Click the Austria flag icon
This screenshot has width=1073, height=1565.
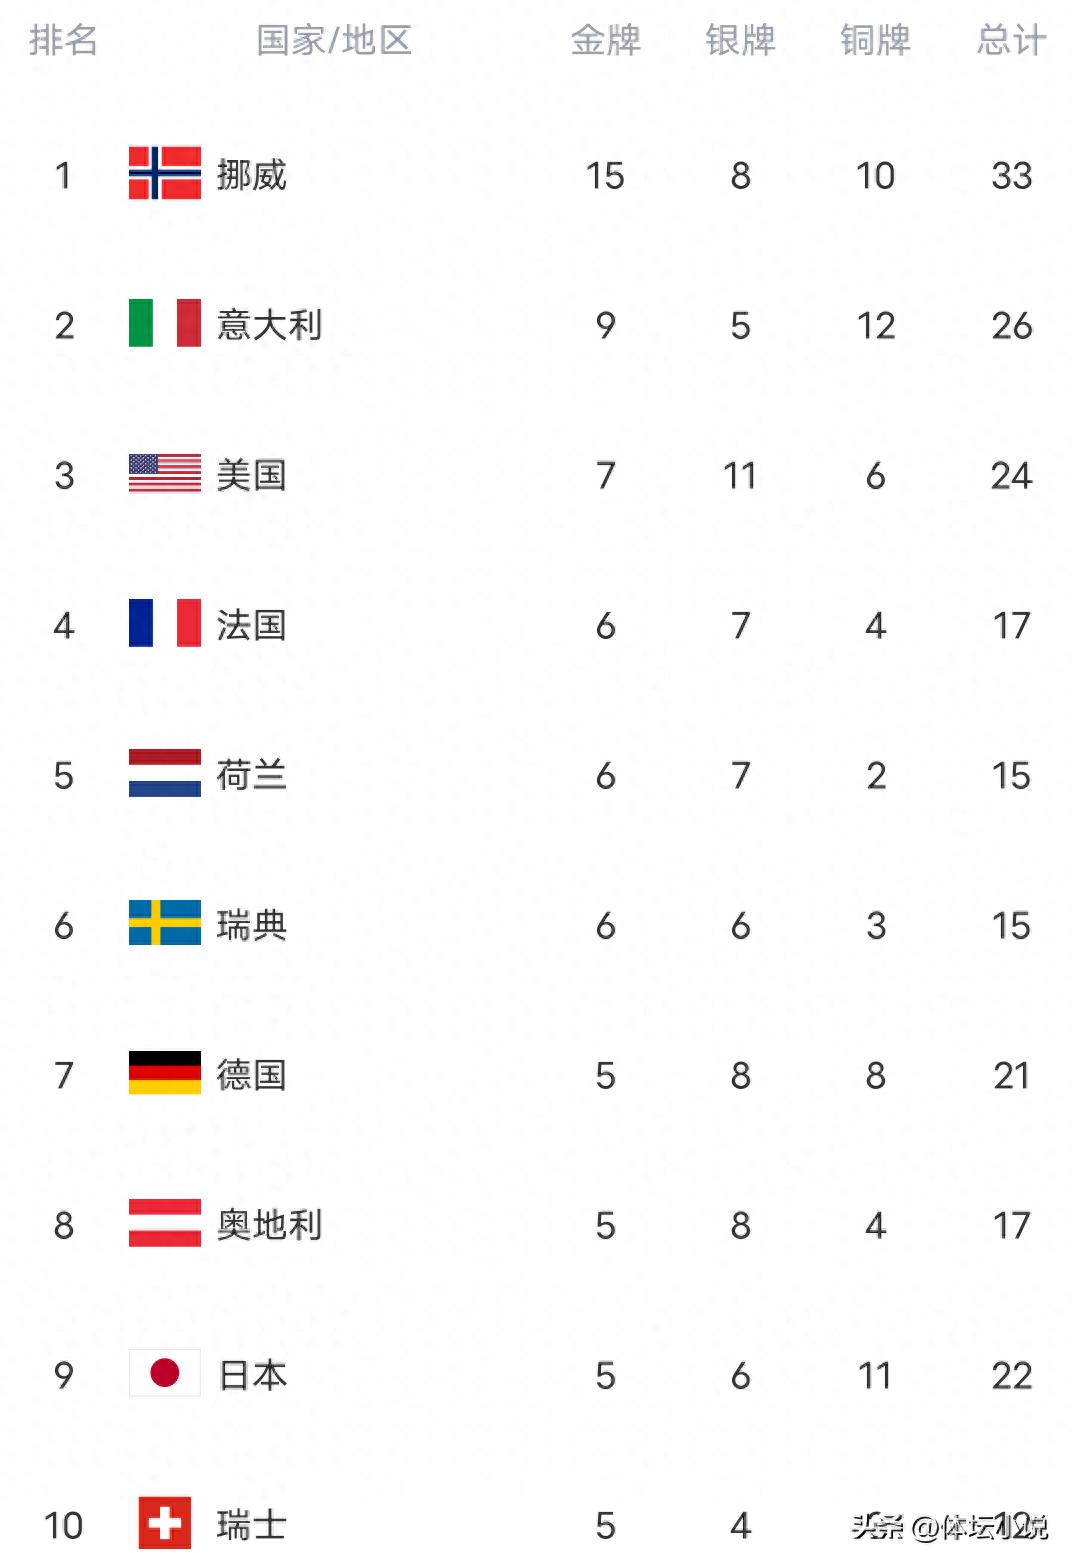pyautogui.click(x=165, y=1224)
